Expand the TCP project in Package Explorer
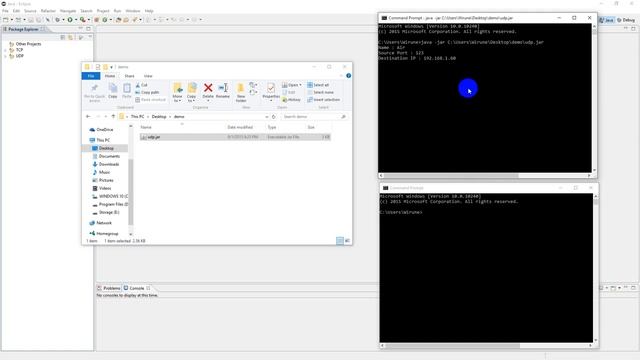Screen dimensions: 640x360 tap(5, 50)
